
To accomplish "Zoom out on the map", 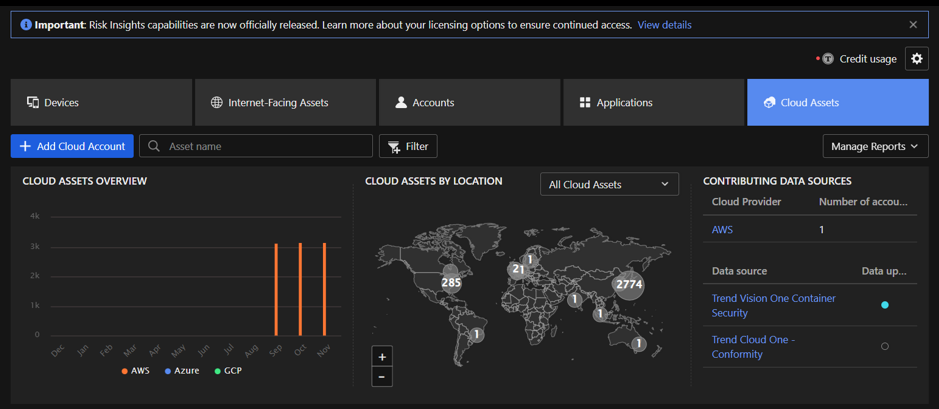I will [x=382, y=377].
